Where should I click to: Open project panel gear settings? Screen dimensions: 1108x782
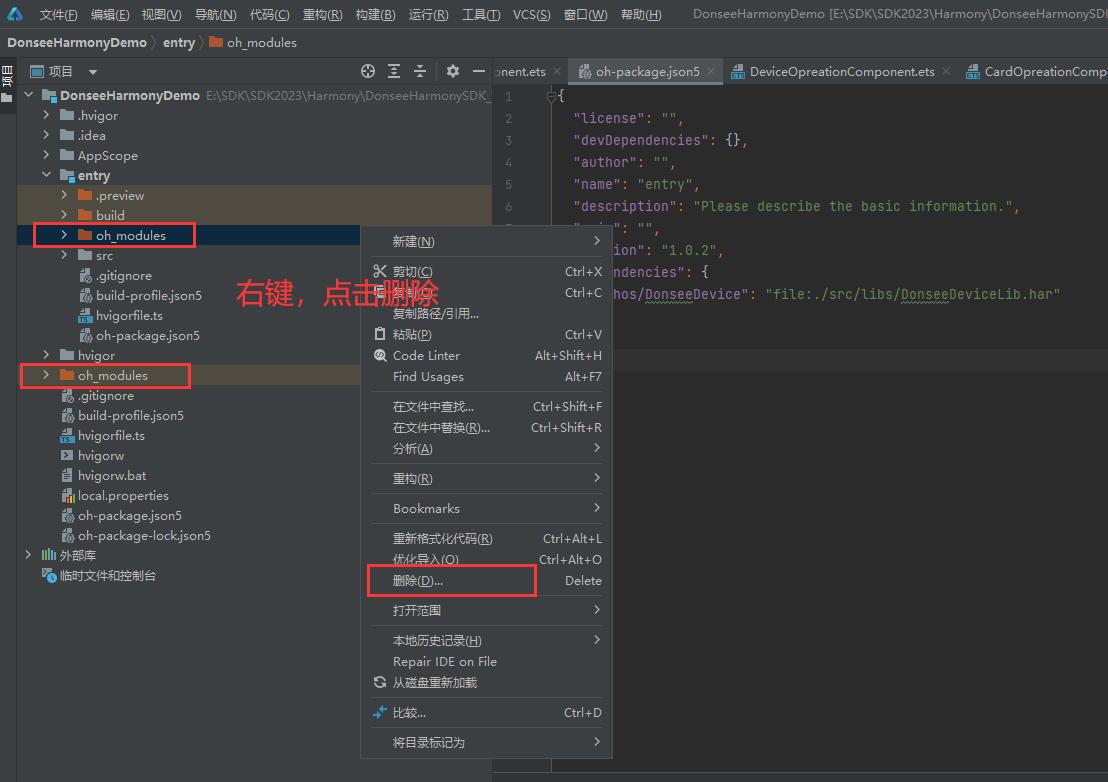[453, 71]
